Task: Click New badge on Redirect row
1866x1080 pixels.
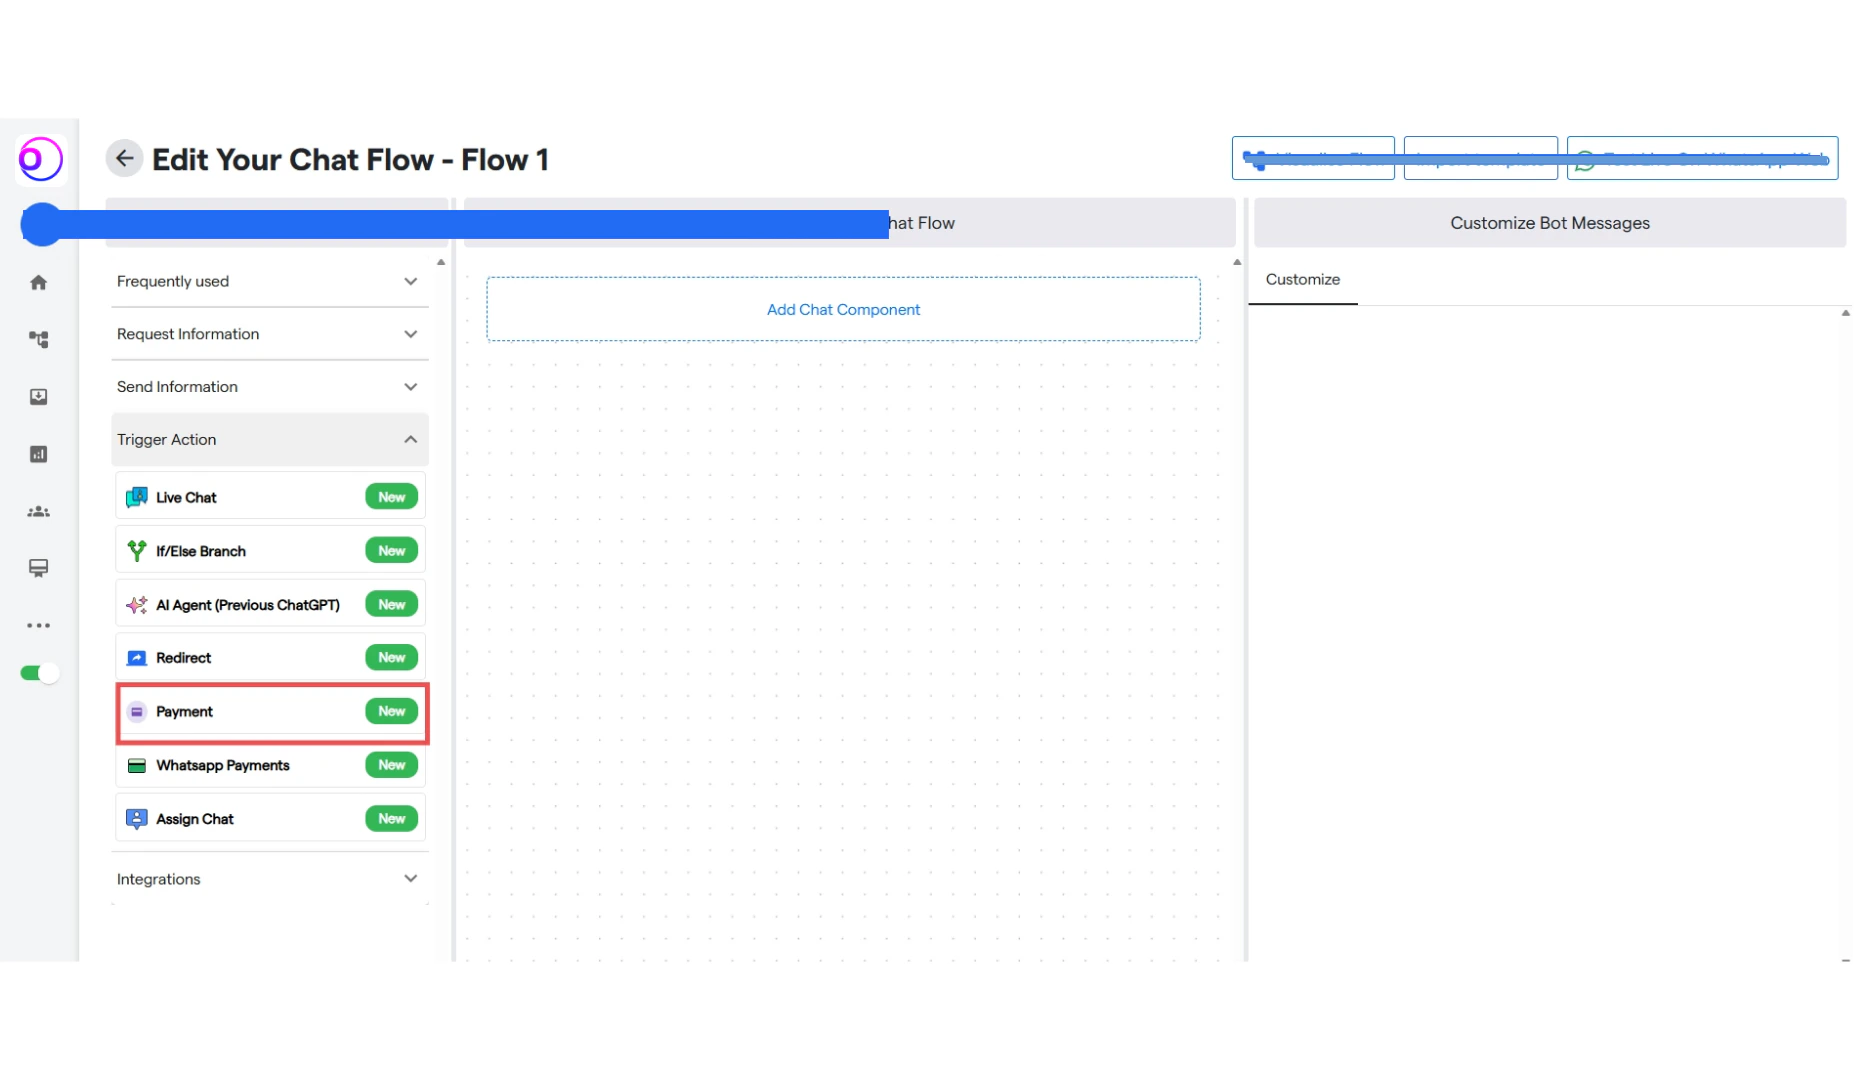Action: [391, 658]
